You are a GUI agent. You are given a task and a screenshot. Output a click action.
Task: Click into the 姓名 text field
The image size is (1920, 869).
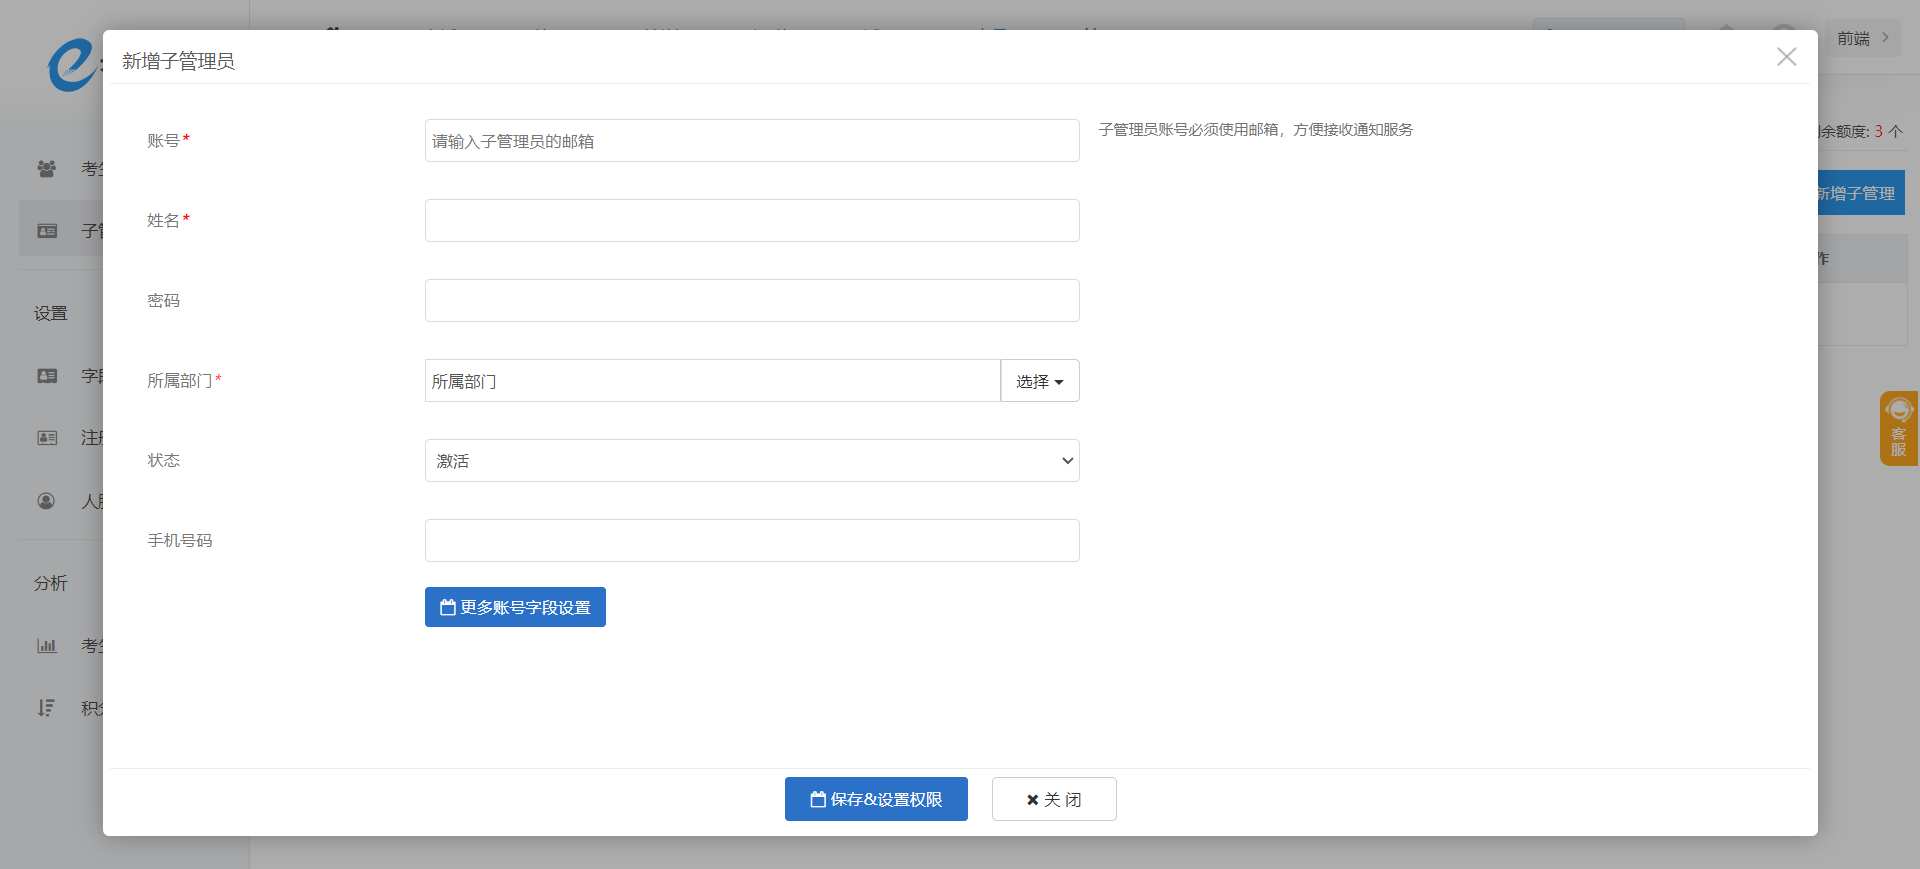[751, 221]
